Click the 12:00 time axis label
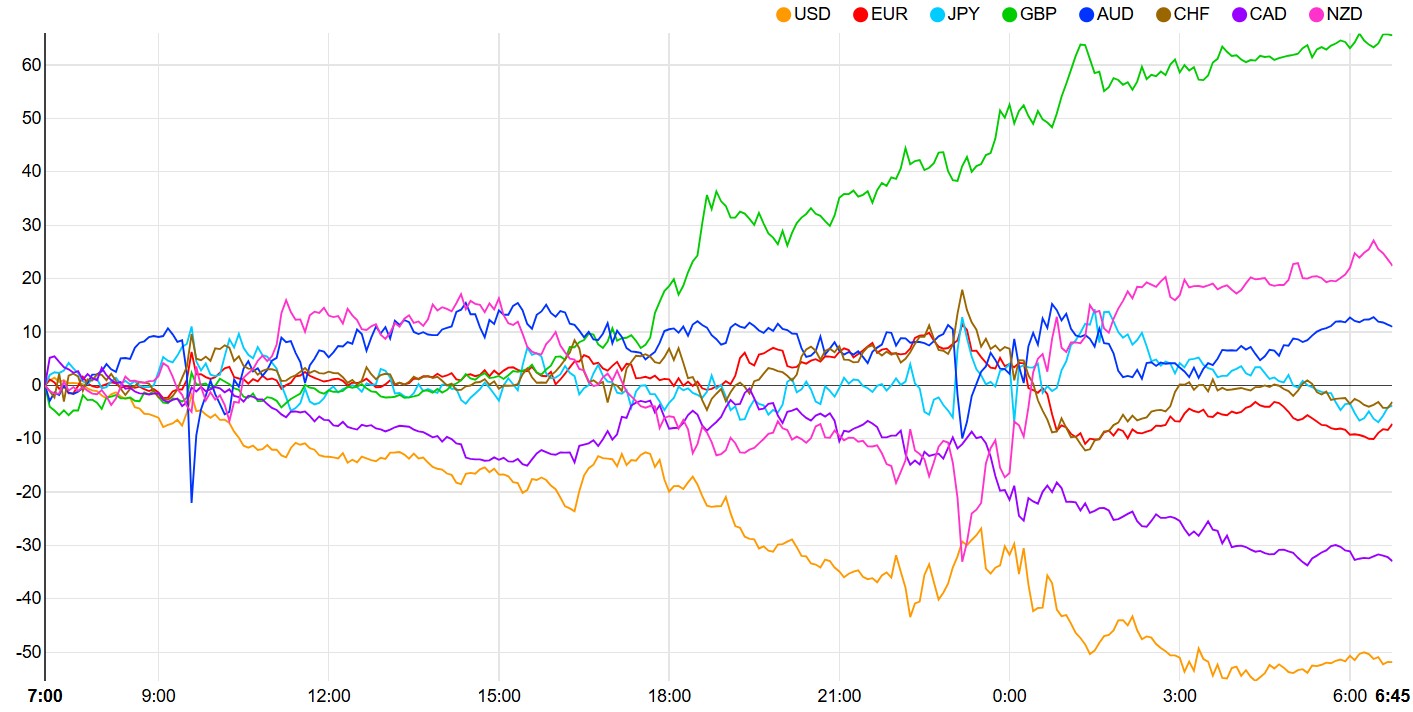Screen dimensions: 1413x712 (x=329, y=695)
